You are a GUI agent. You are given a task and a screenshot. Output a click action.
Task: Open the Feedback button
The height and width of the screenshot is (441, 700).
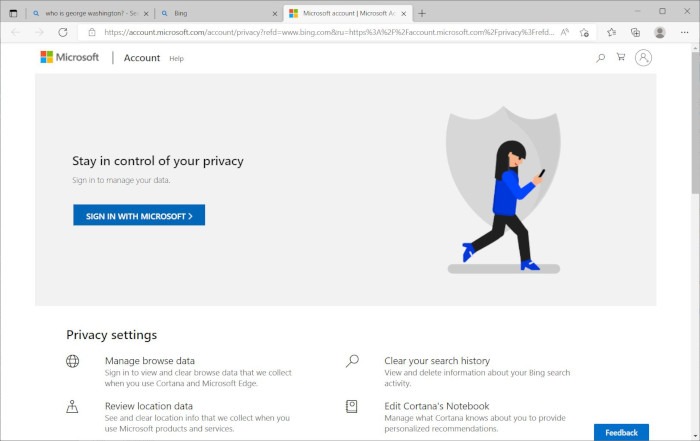click(621, 432)
